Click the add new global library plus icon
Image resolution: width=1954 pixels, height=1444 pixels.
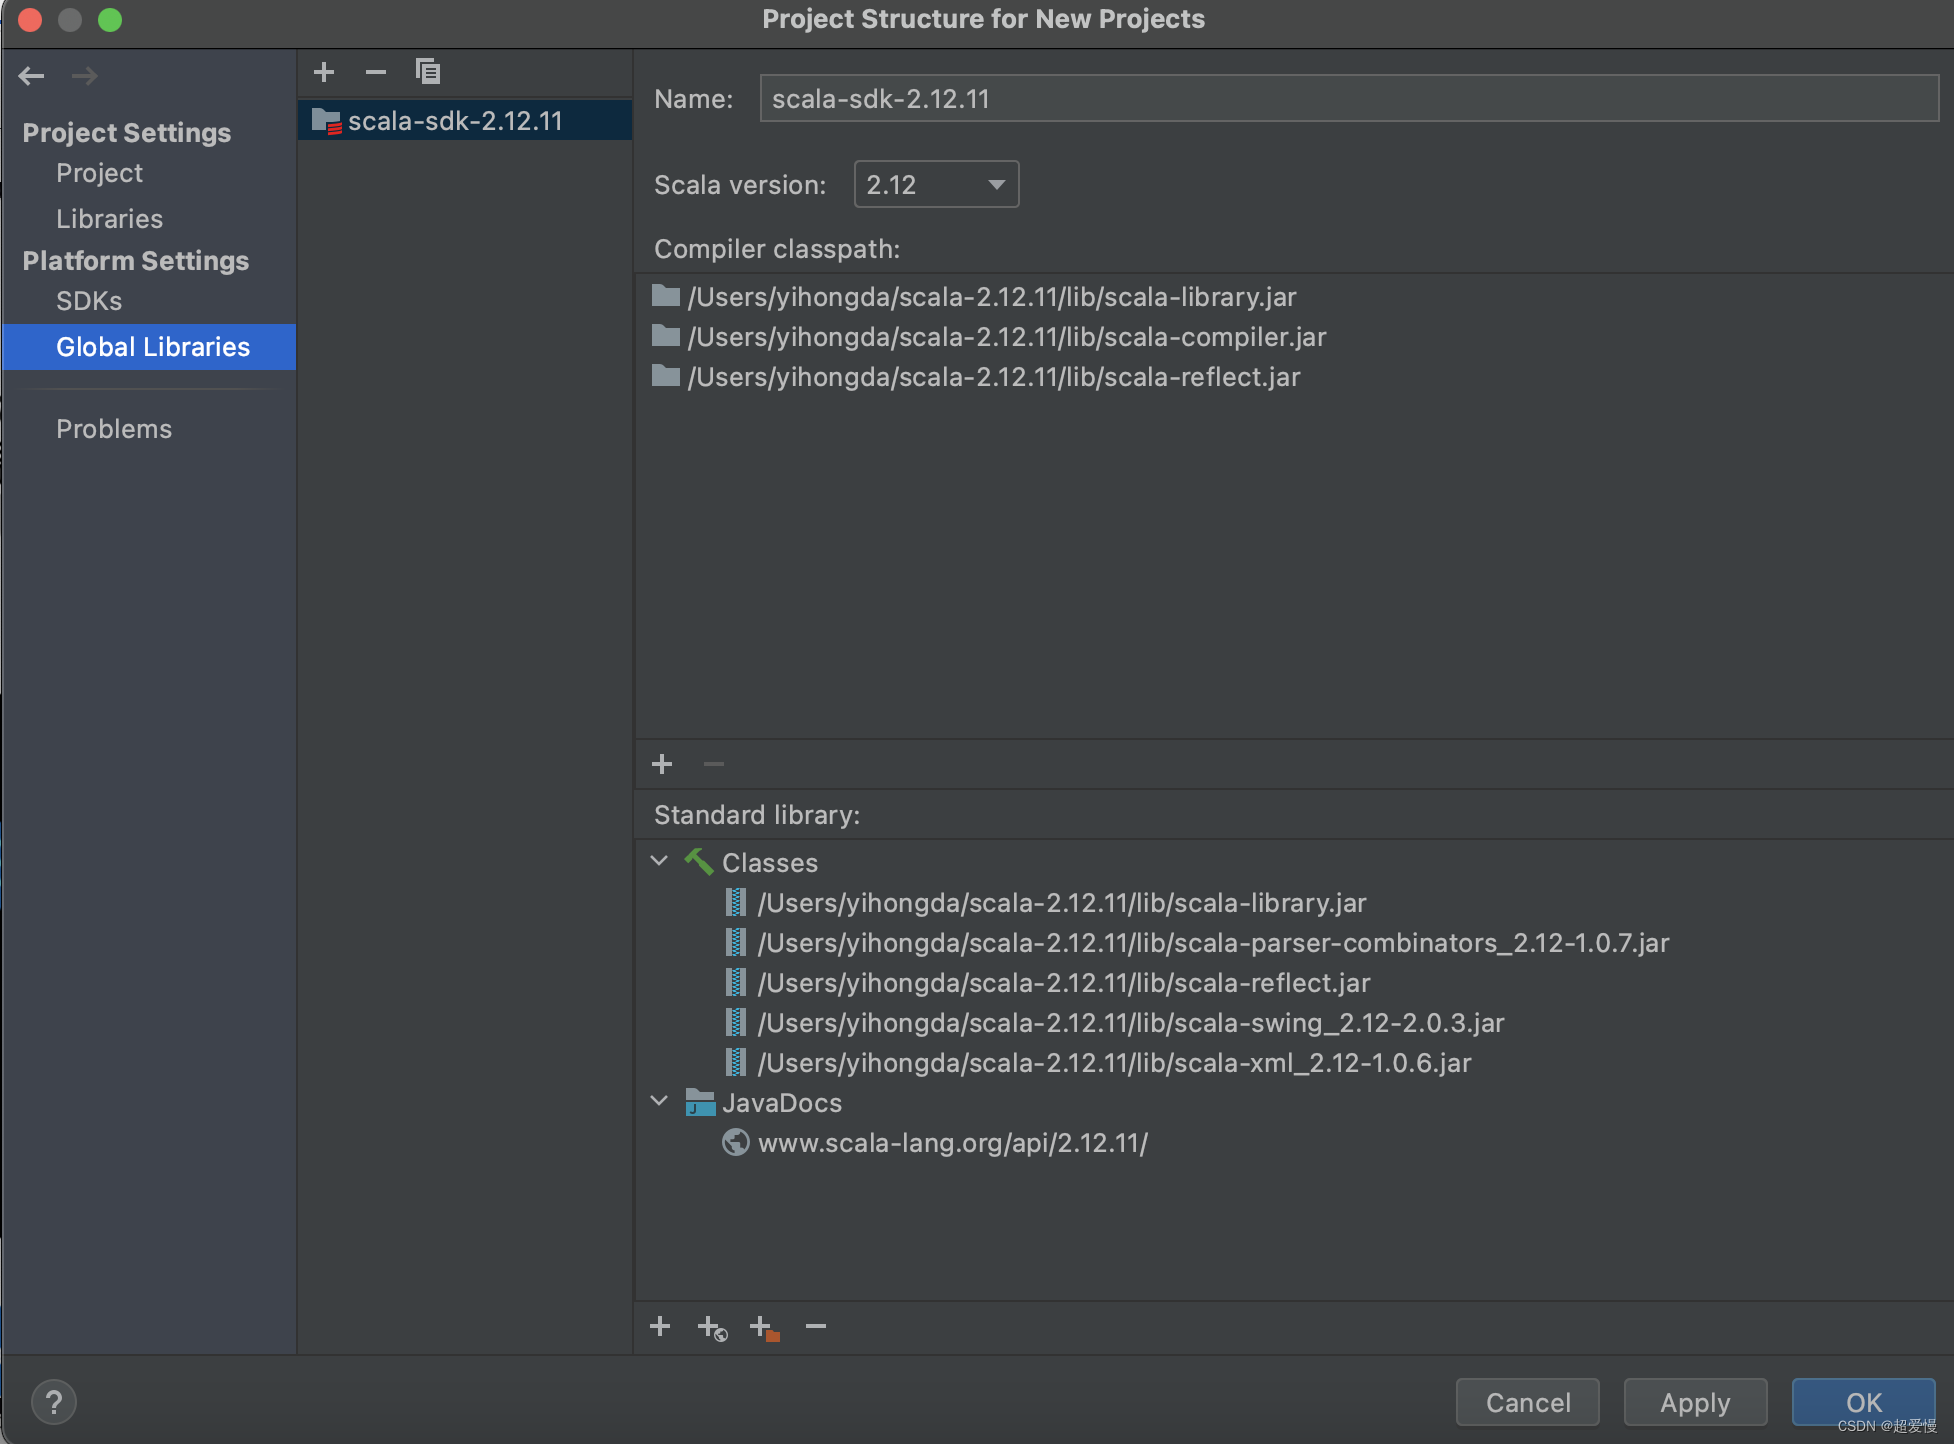click(x=324, y=72)
